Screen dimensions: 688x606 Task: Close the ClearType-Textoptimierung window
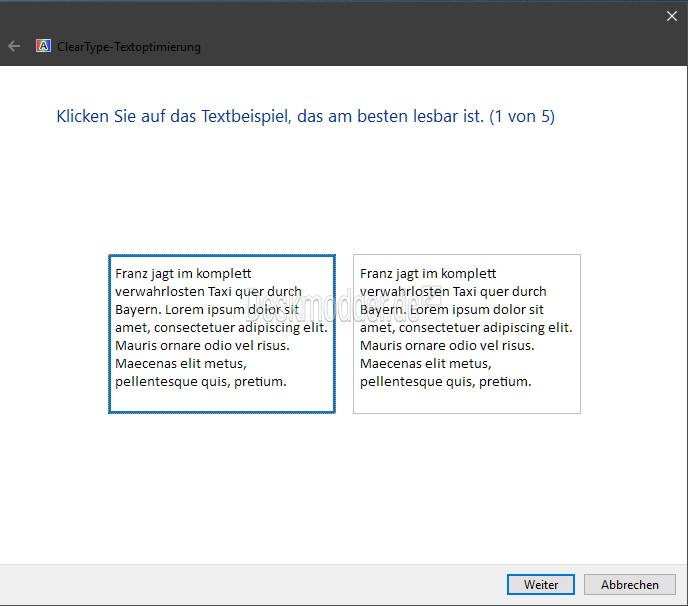pyautogui.click(x=671, y=16)
